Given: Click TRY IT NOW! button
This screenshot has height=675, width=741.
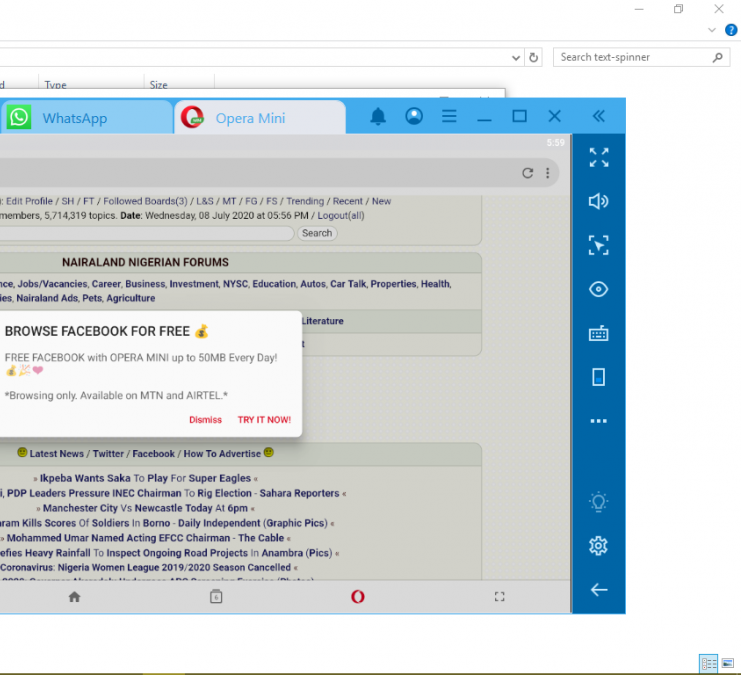Looking at the screenshot, I should tap(264, 420).
